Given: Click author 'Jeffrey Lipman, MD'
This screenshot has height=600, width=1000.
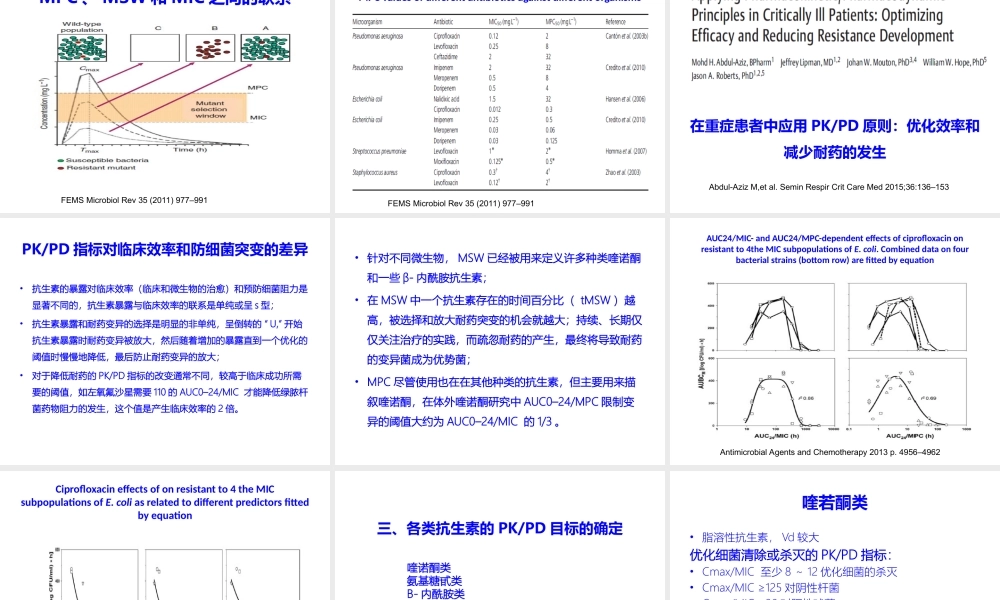Looking at the screenshot, I should click(x=810, y=62).
